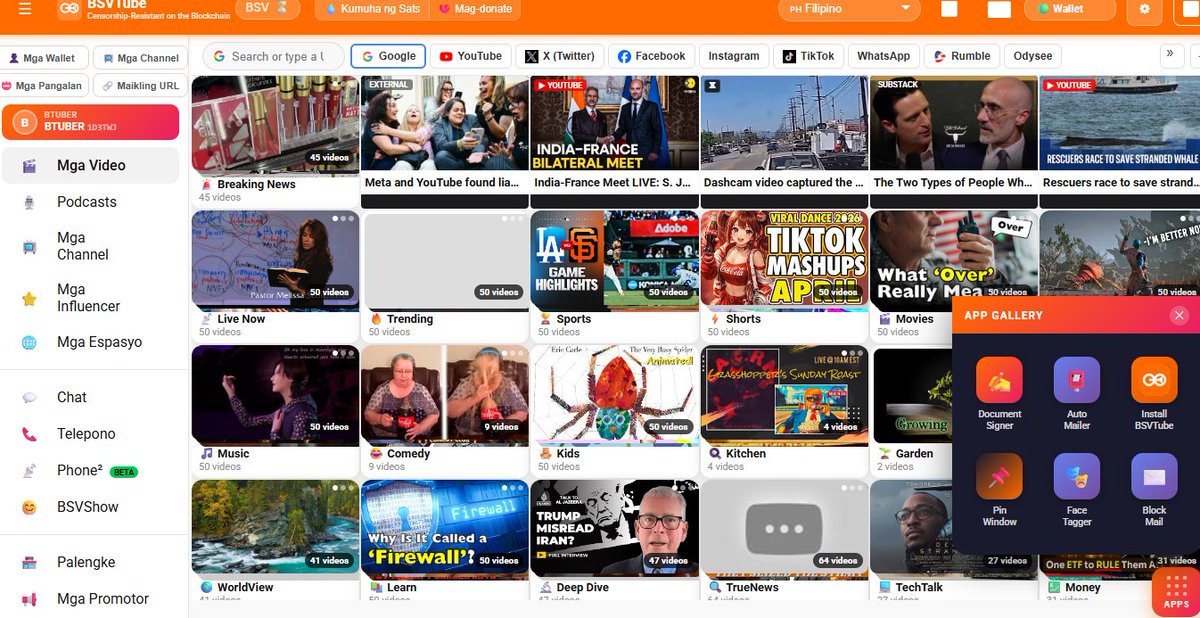Open the Learn Firewall thumbnail
1200x618 pixels.
[x=444, y=528]
